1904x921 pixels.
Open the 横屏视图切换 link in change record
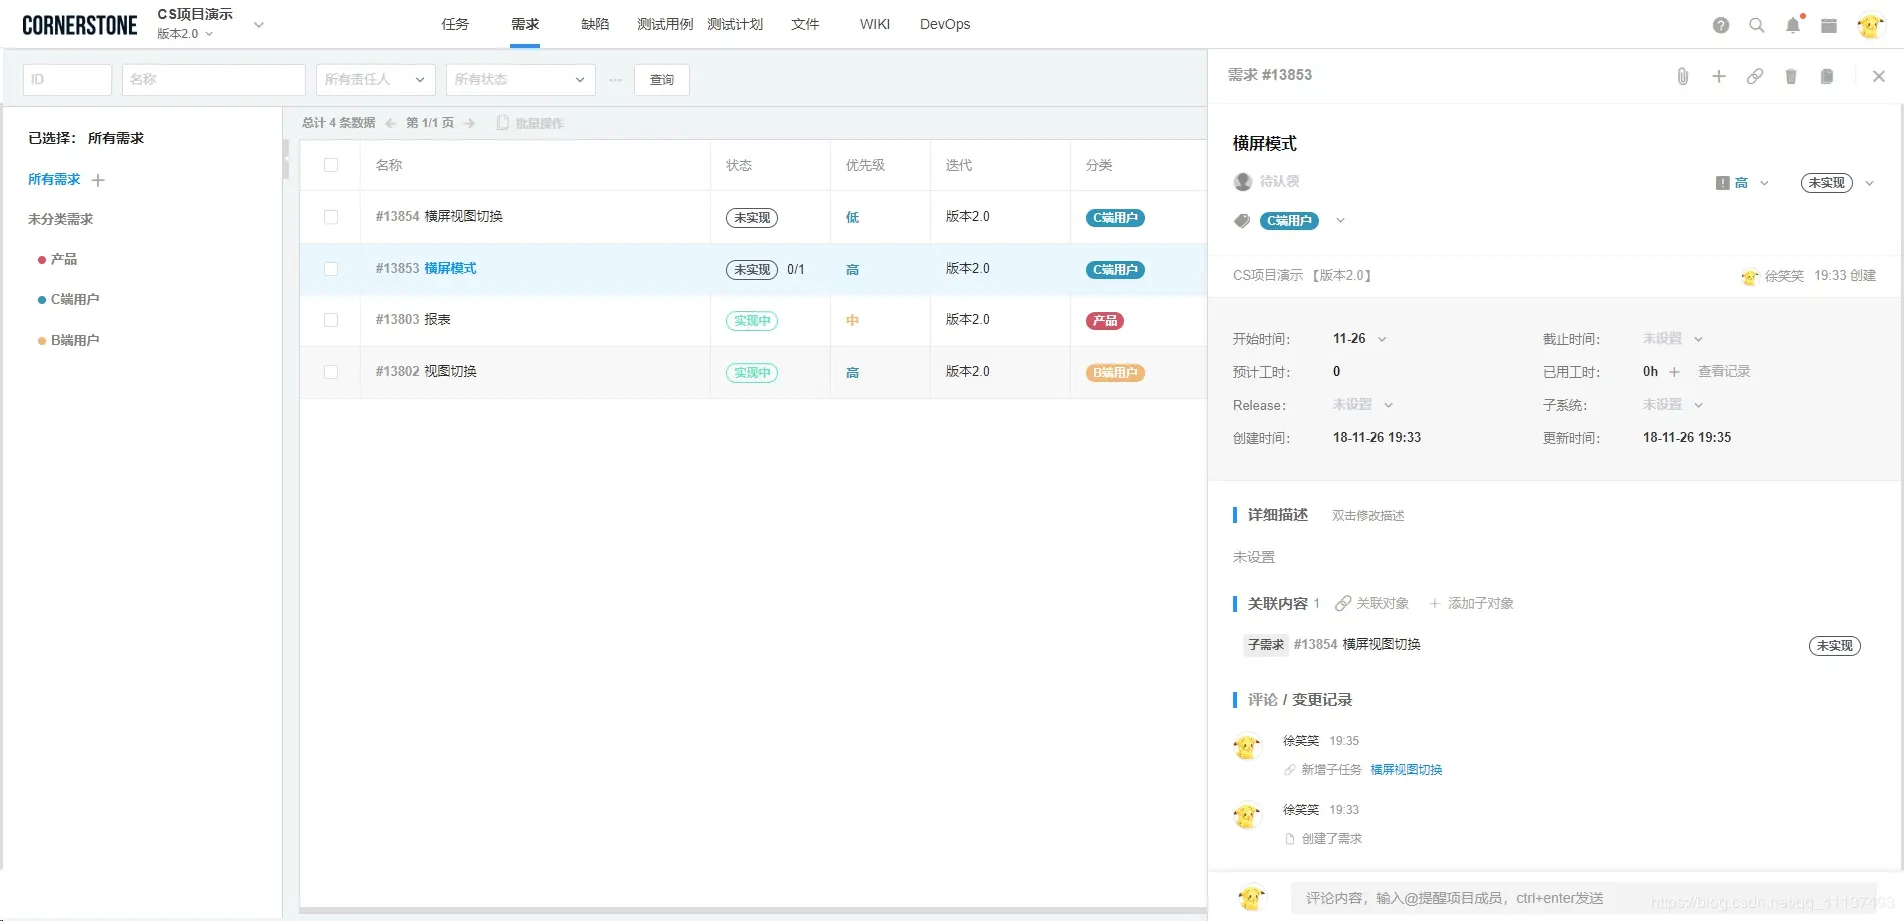1406,770
